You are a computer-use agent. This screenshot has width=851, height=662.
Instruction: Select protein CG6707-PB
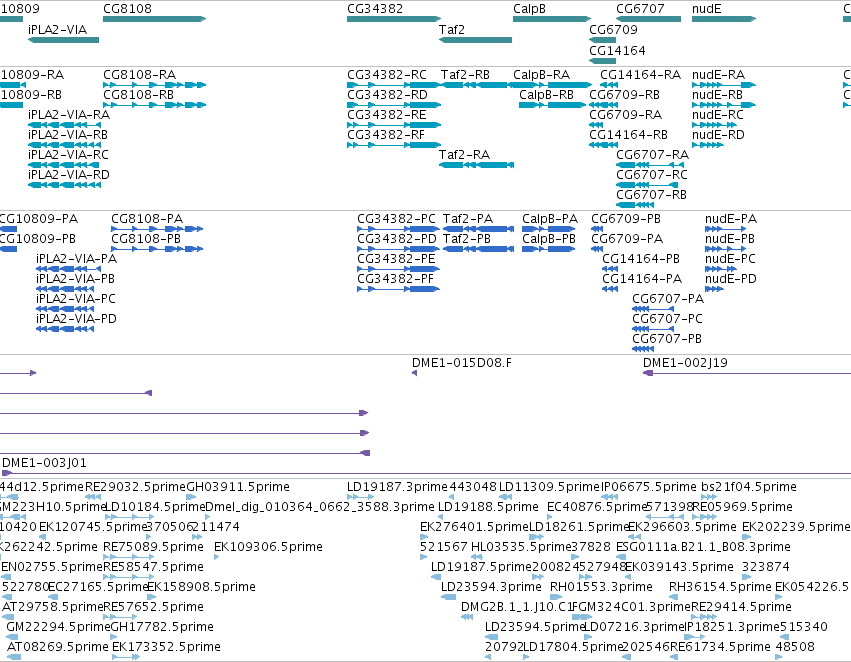667,339
